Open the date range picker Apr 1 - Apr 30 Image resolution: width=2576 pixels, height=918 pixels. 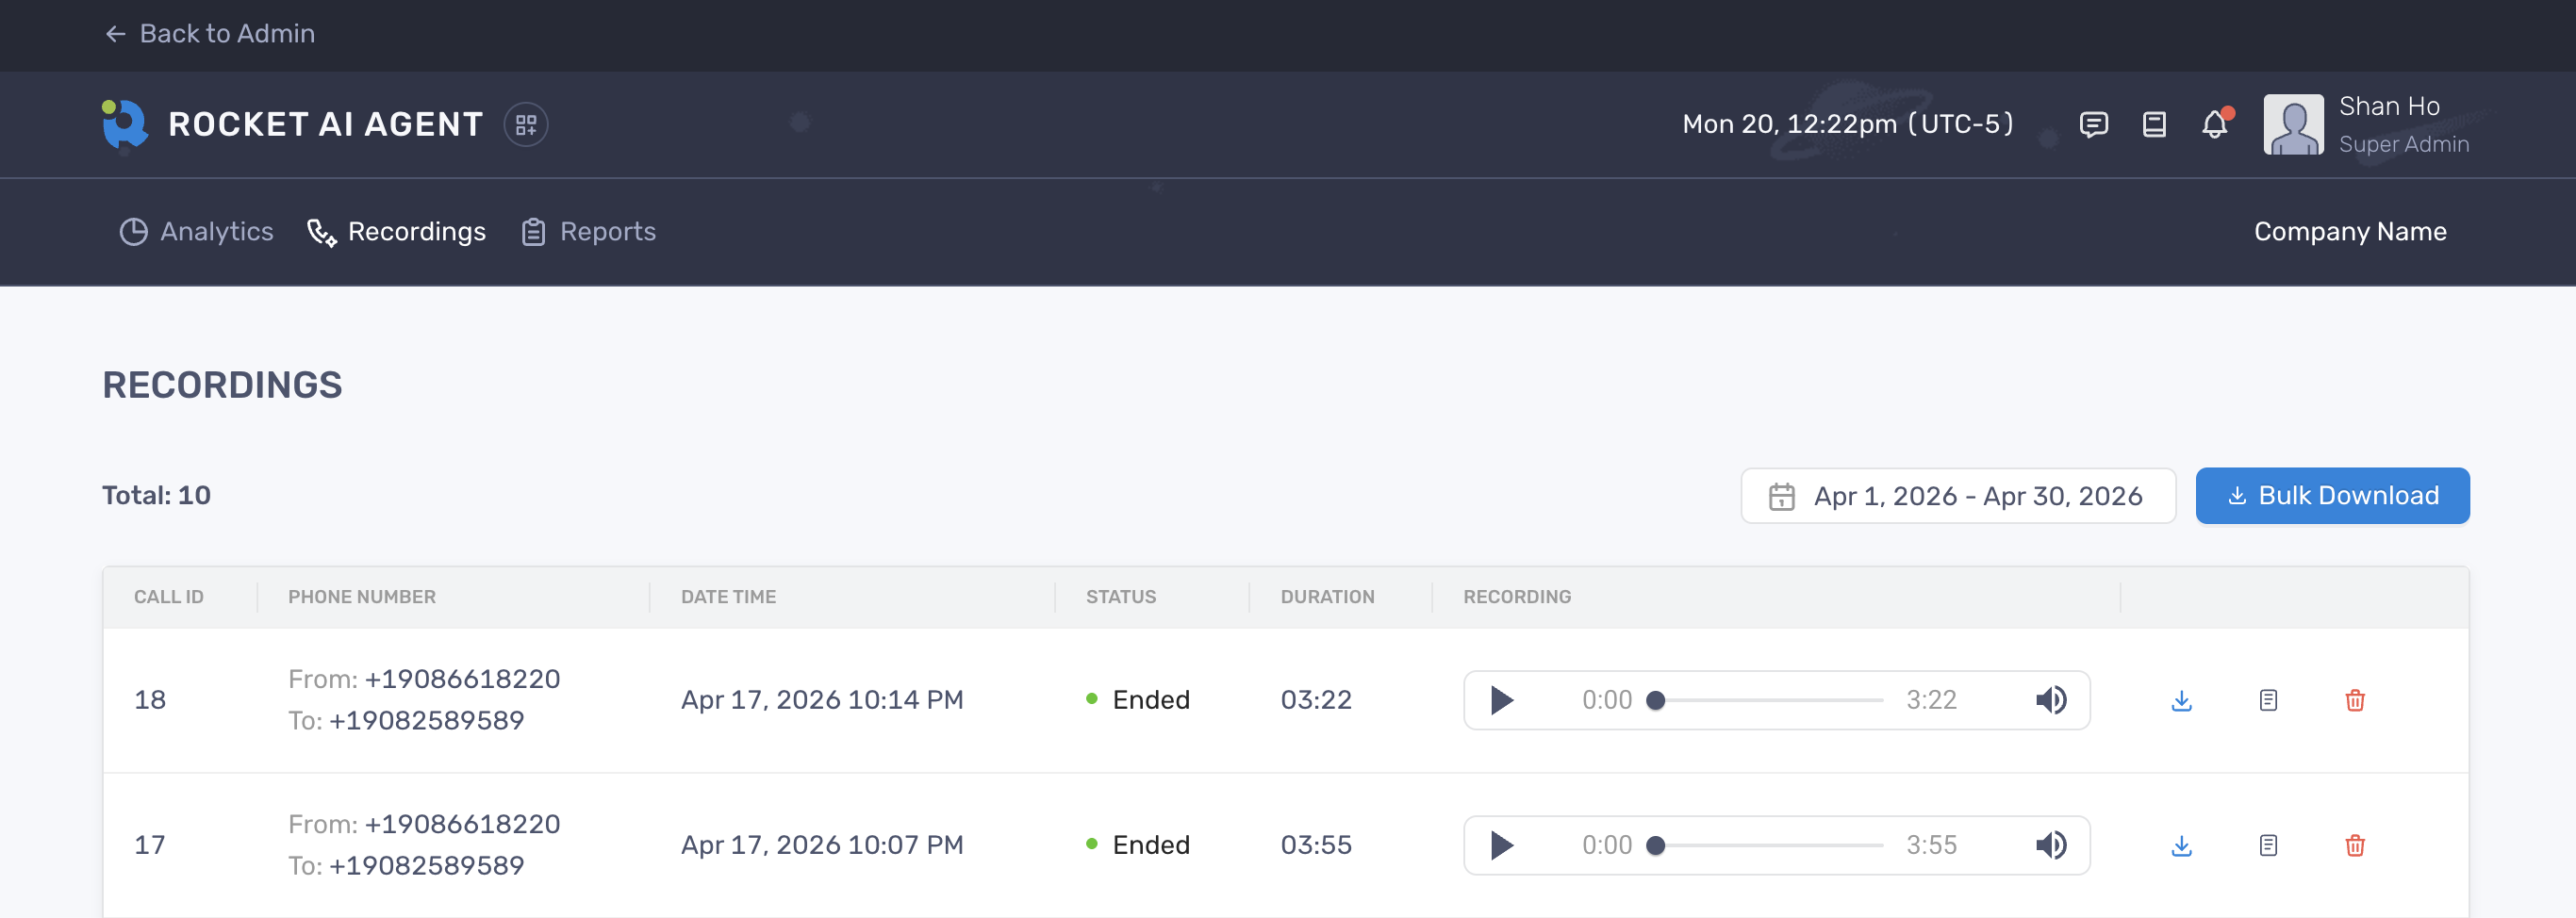(1958, 496)
